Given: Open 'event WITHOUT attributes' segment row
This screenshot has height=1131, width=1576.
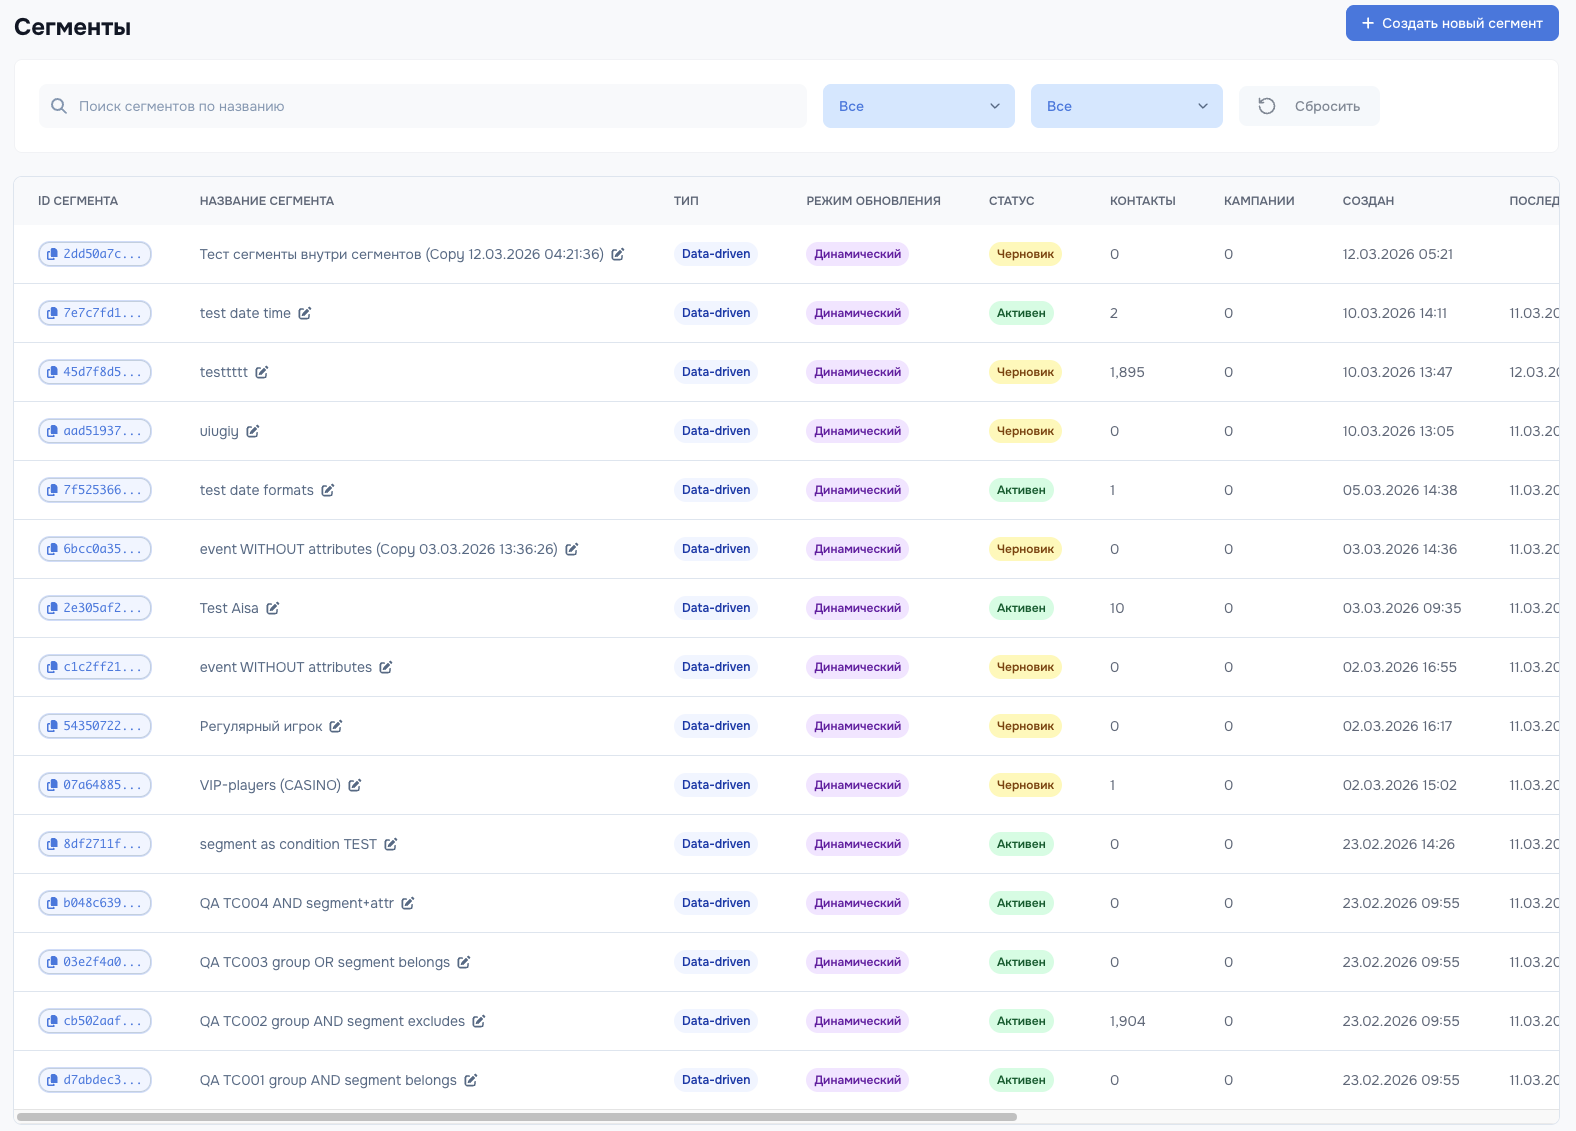Looking at the screenshot, I should [x=285, y=667].
